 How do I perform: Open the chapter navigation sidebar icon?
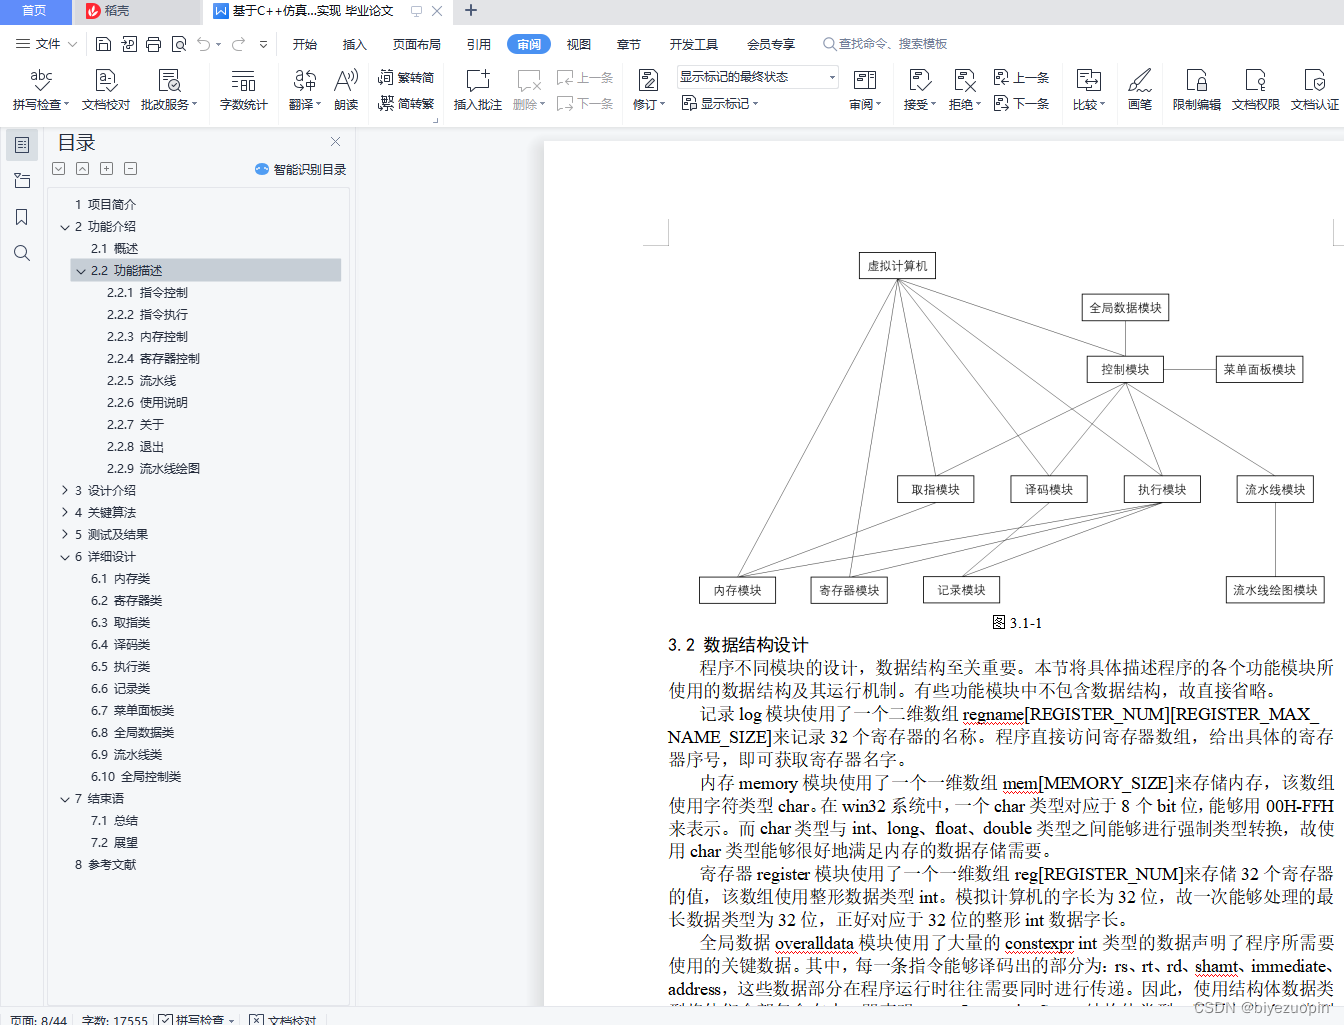[x=22, y=181]
